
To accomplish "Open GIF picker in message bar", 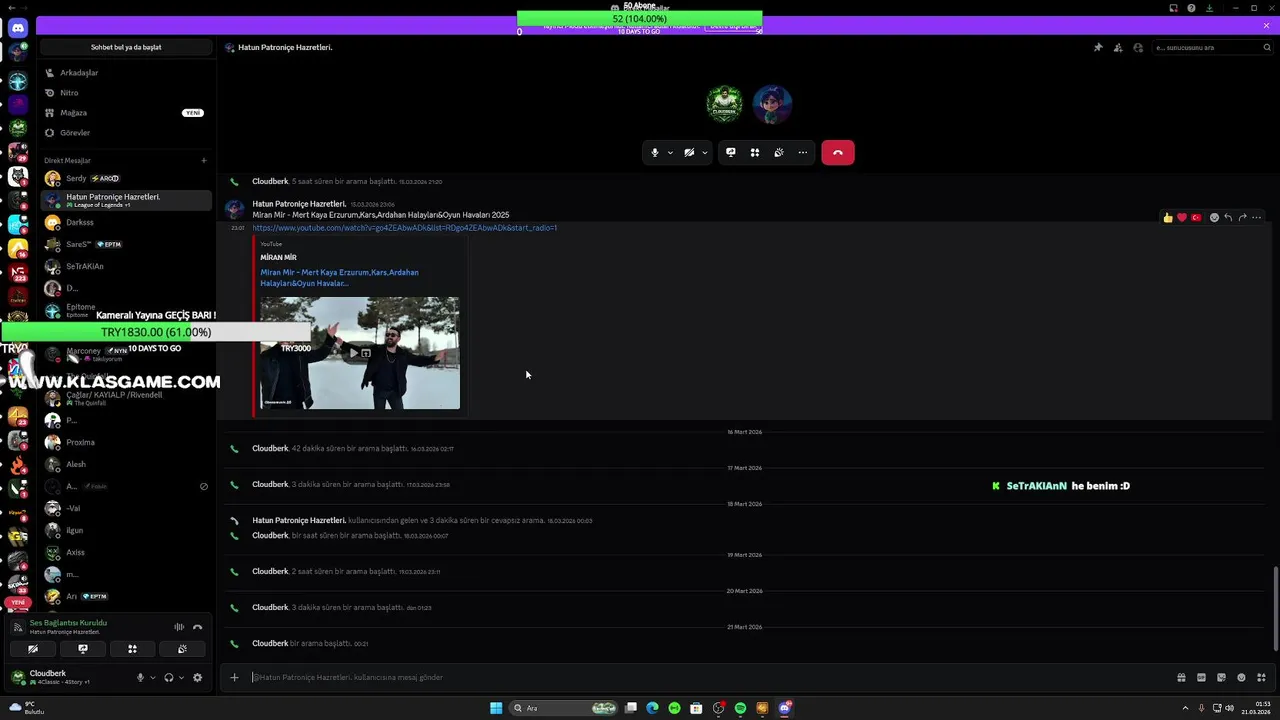I will coord(1201,677).
